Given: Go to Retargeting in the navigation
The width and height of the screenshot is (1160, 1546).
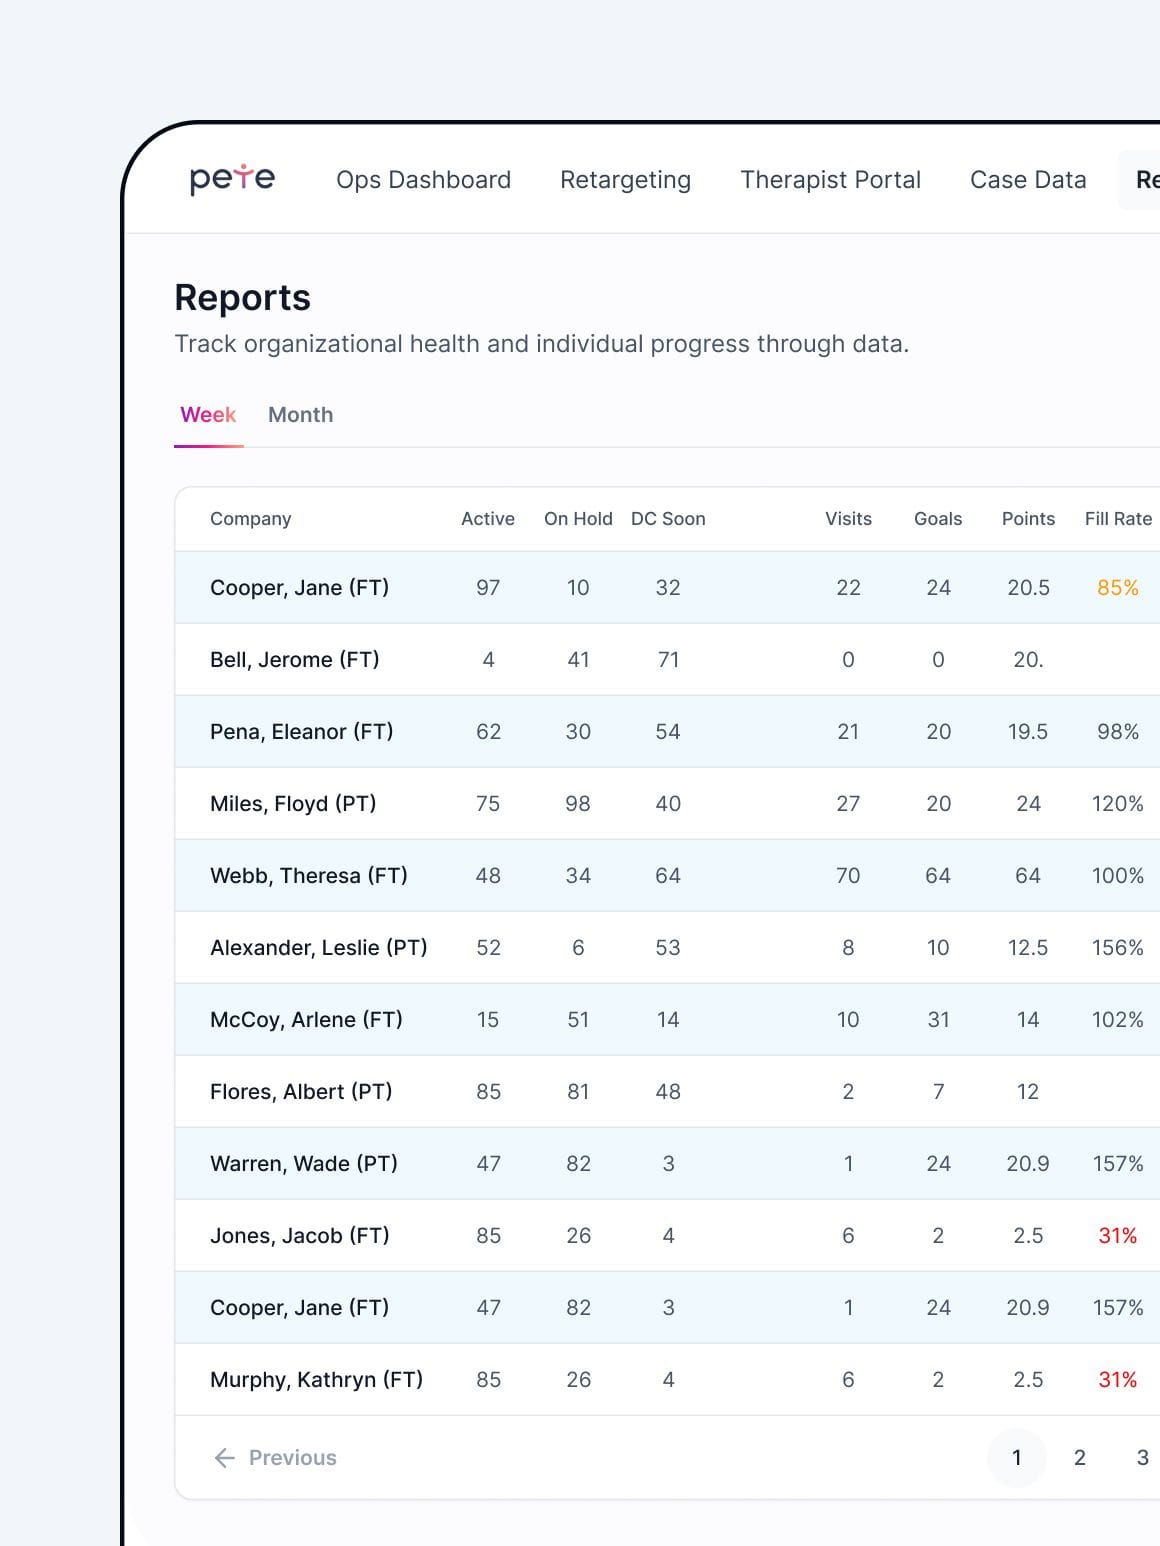Looking at the screenshot, I should coord(625,180).
